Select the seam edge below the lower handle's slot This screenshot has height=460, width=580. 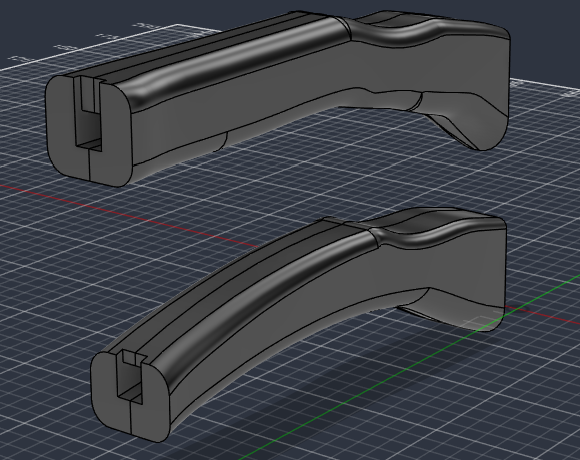(x=131, y=417)
